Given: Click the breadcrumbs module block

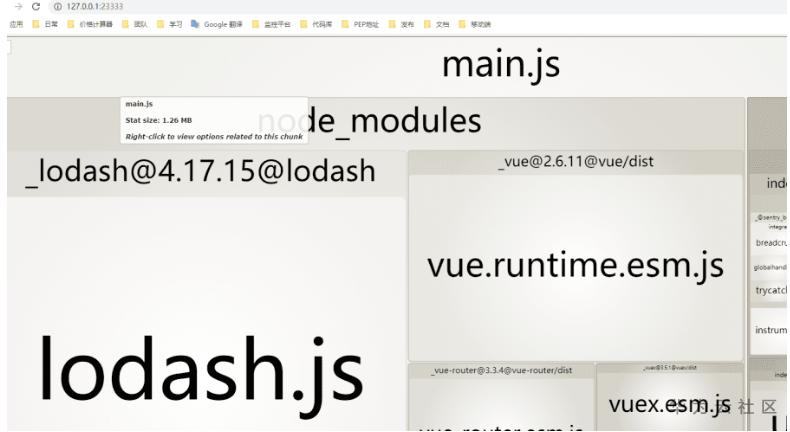Looking at the screenshot, I should point(770,243).
